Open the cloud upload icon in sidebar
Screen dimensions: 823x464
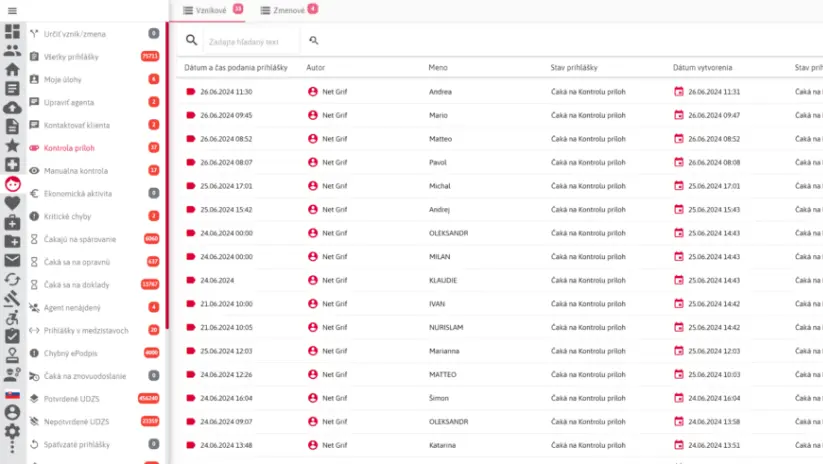pyautogui.click(x=12, y=107)
